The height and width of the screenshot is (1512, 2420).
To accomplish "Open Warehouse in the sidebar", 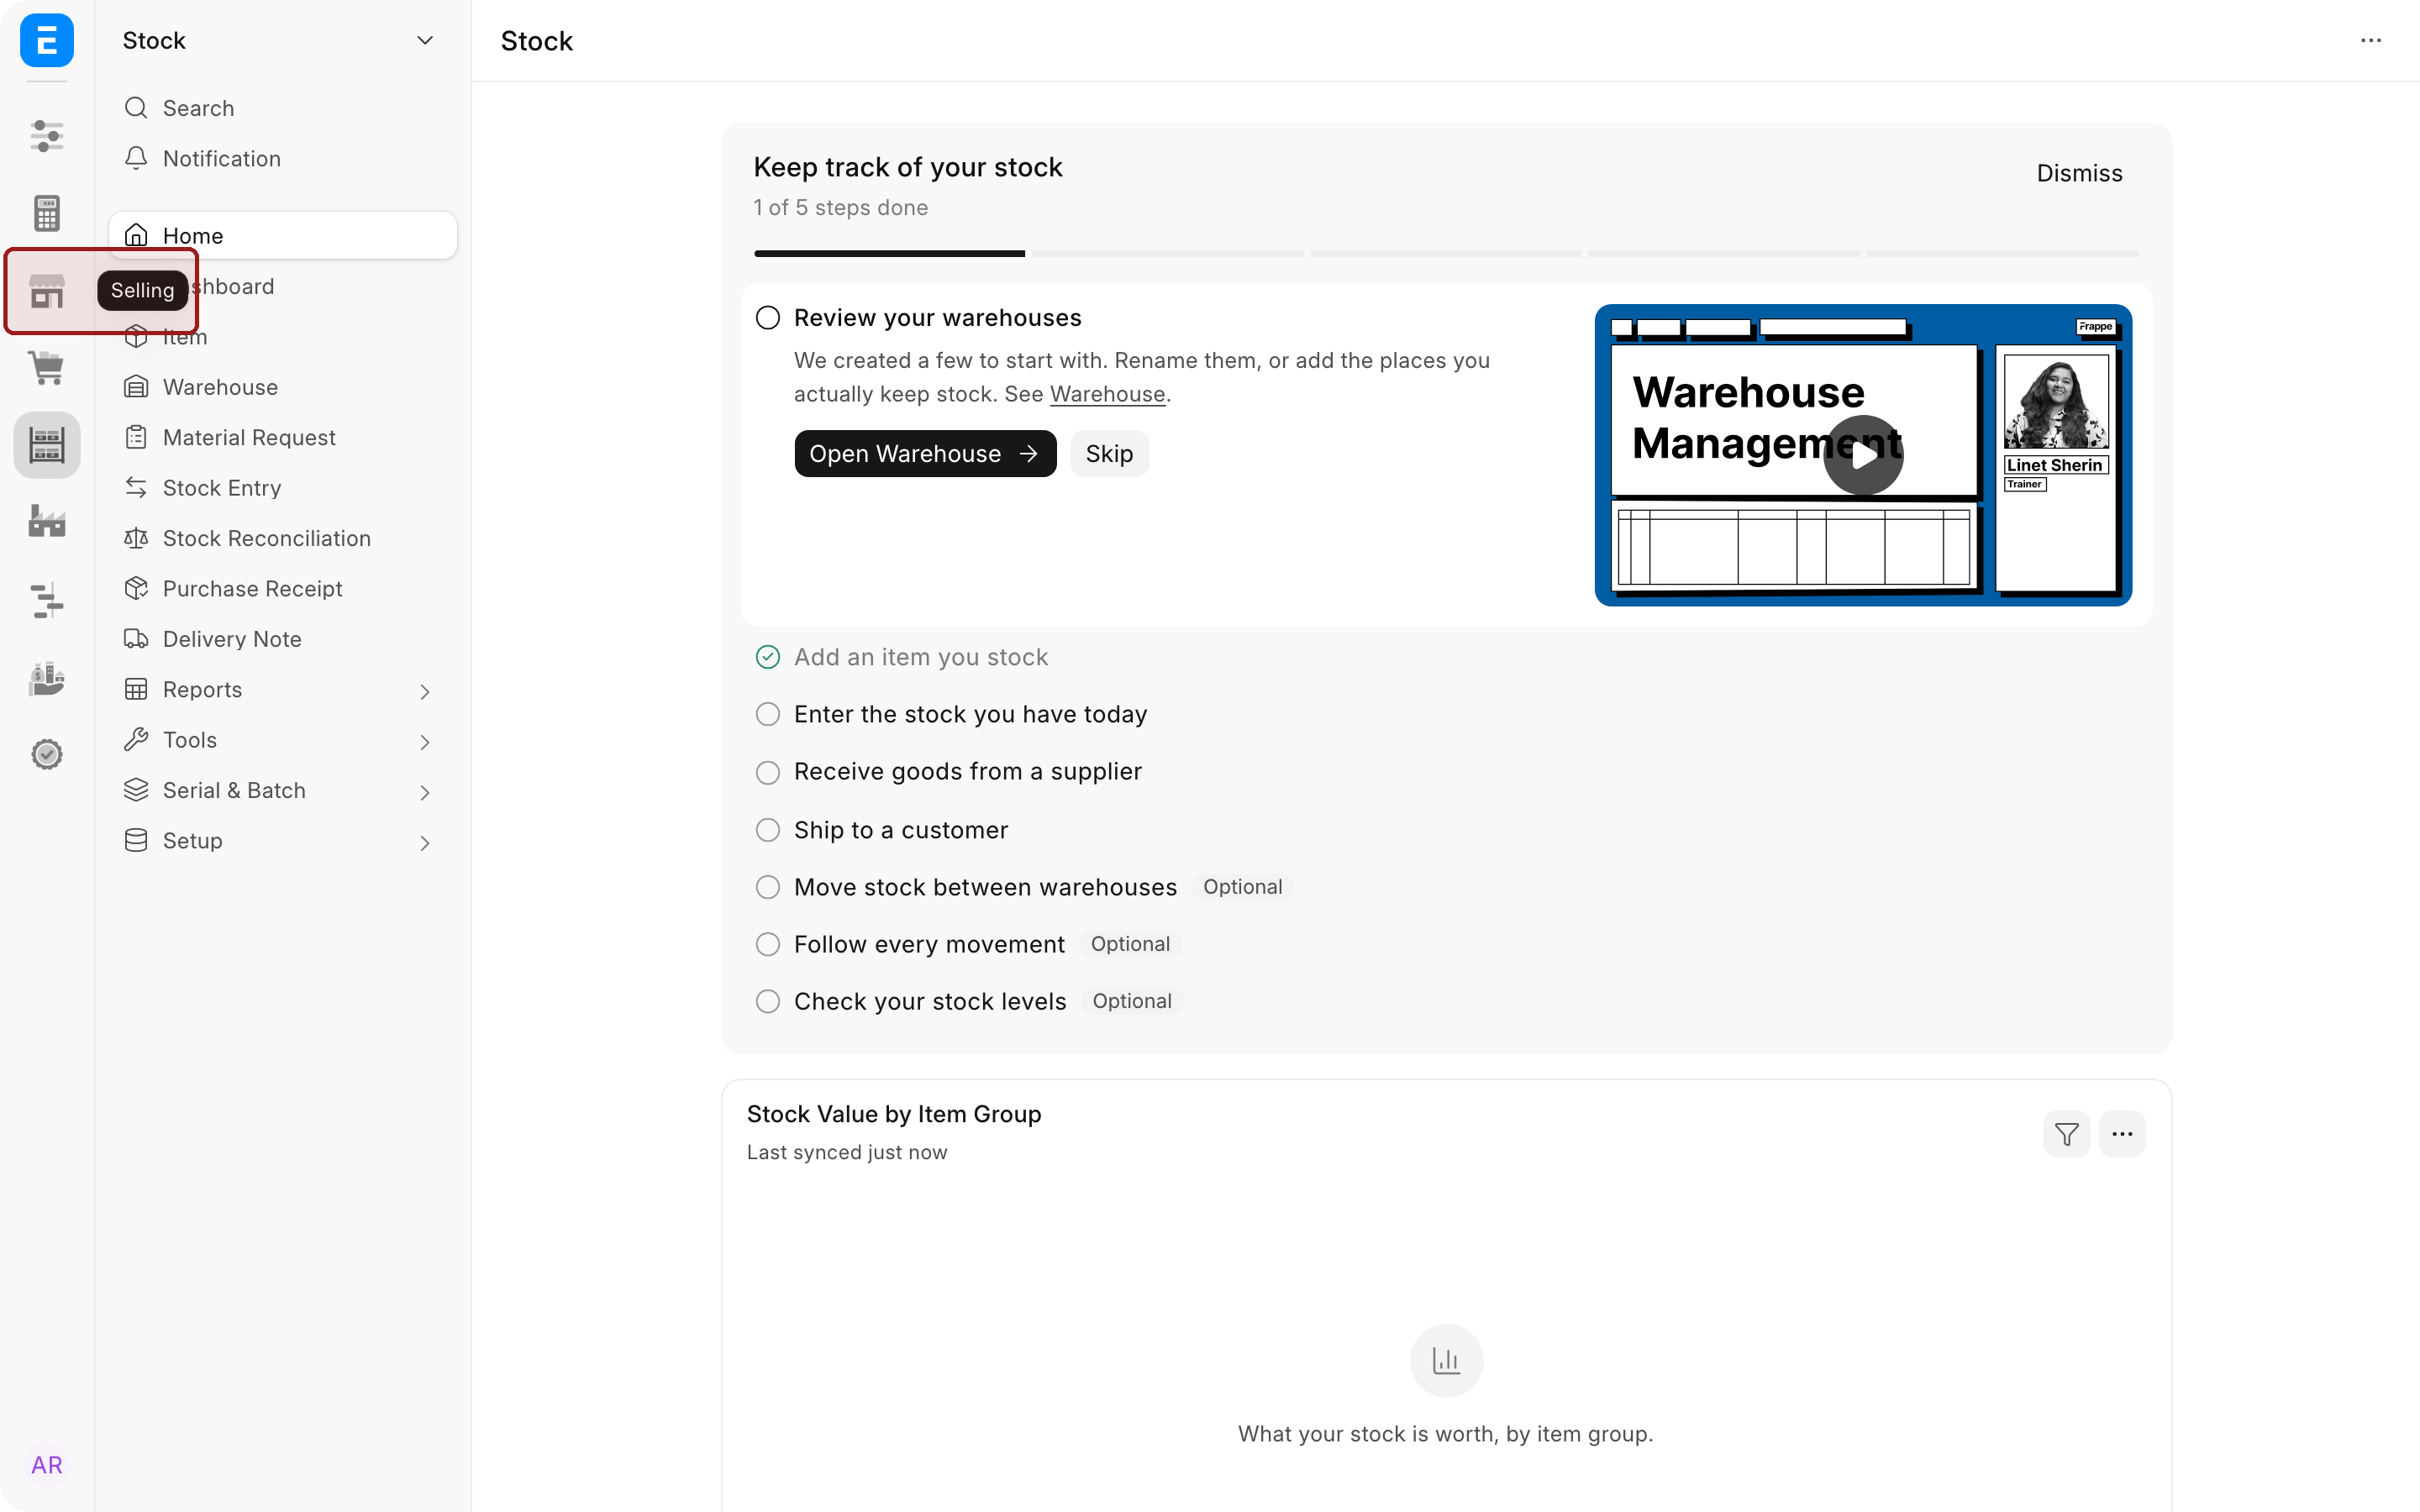I will (x=283, y=387).
